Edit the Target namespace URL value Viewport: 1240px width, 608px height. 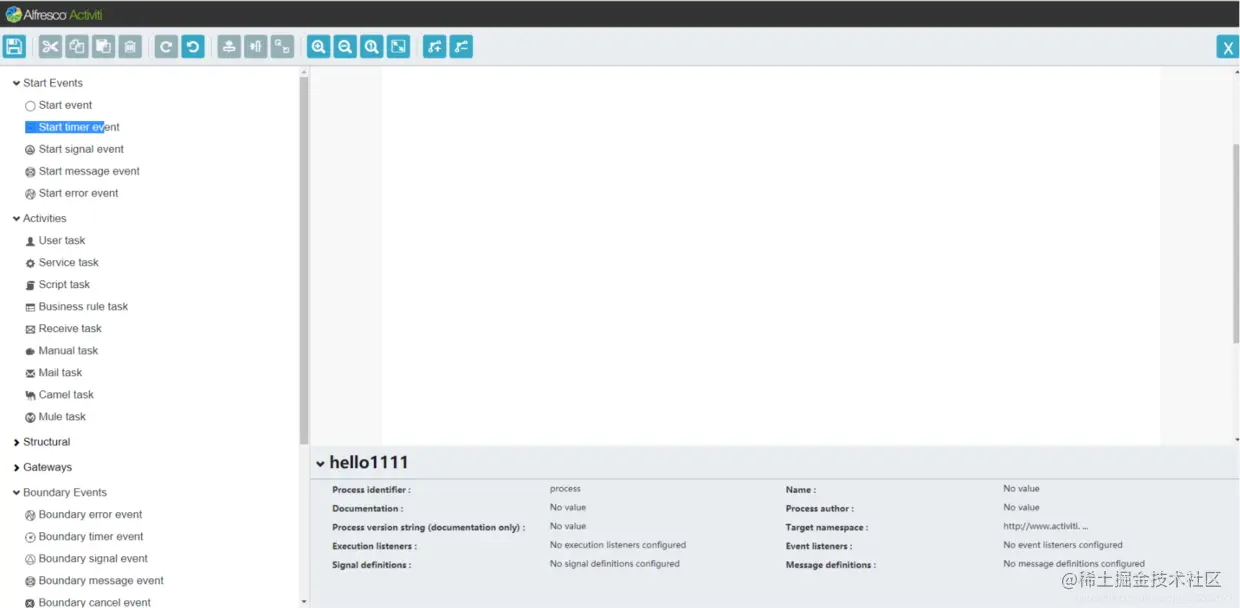click(1045, 526)
